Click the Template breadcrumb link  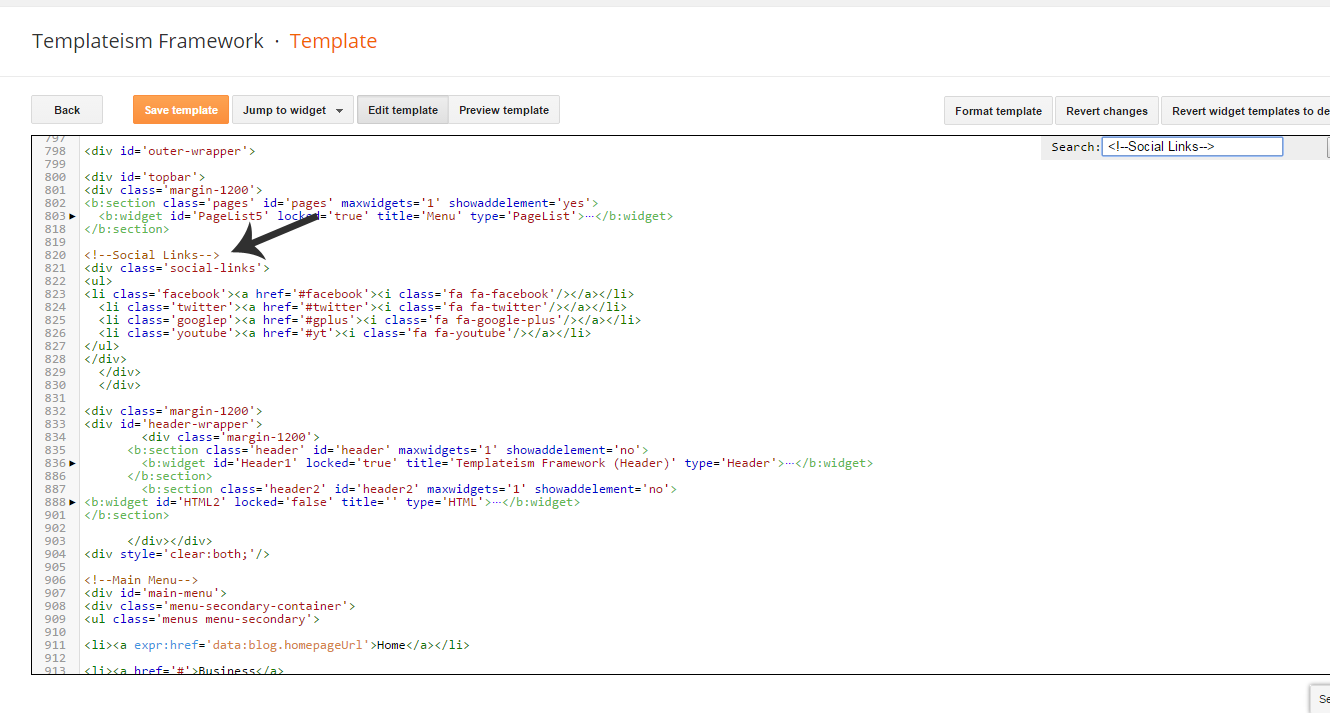tap(333, 41)
